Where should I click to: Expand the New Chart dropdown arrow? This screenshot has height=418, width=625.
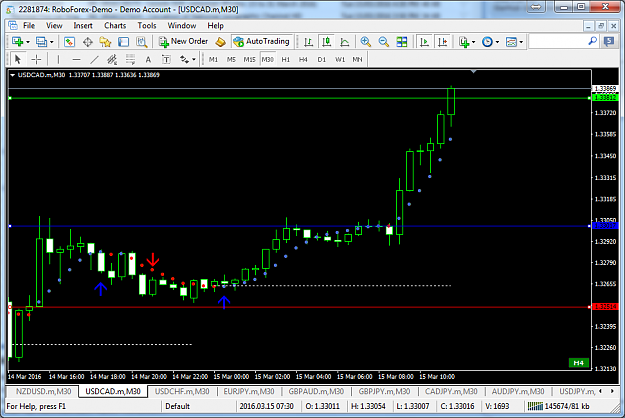pyautogui.click(x=28, y=42)
